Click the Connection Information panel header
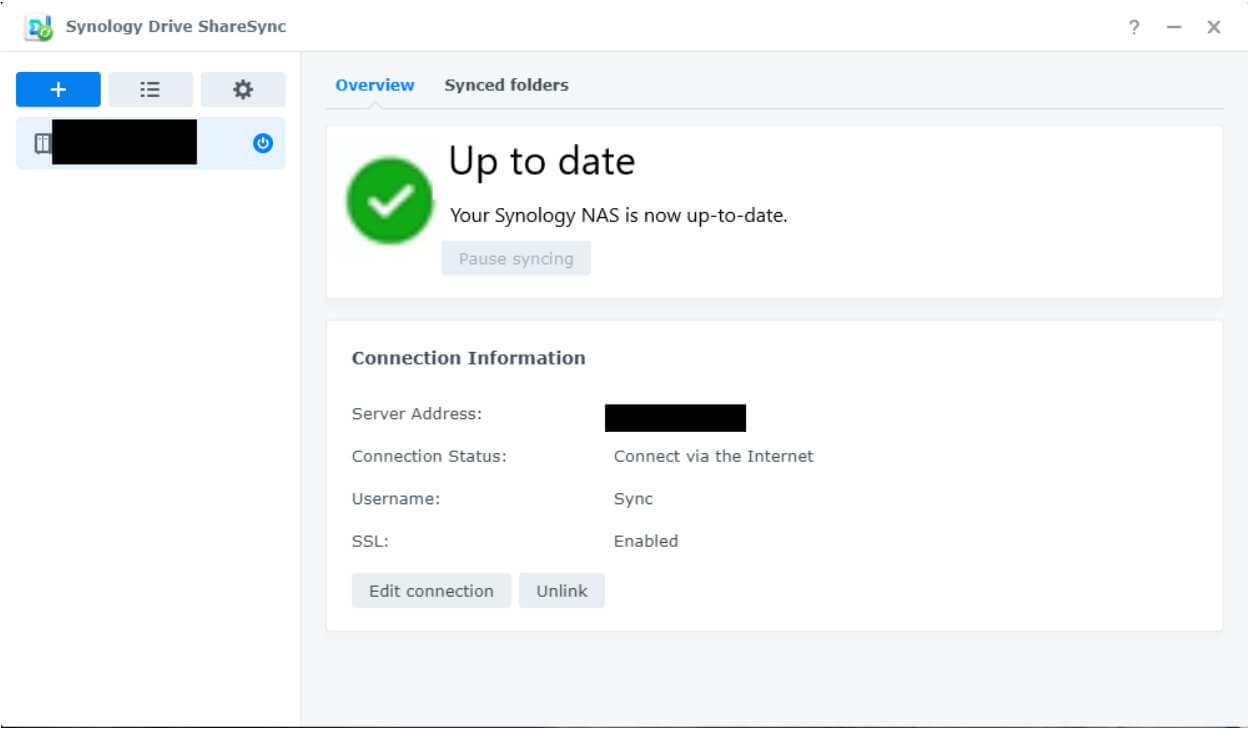The image size is (1248, 729). [468, 357]
